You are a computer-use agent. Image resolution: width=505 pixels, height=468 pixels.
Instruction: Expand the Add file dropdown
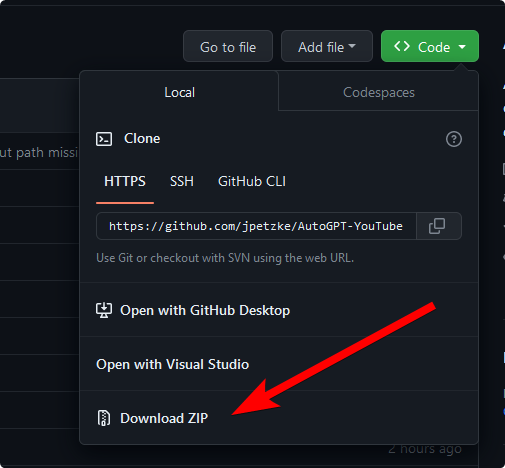pos(327,46)
